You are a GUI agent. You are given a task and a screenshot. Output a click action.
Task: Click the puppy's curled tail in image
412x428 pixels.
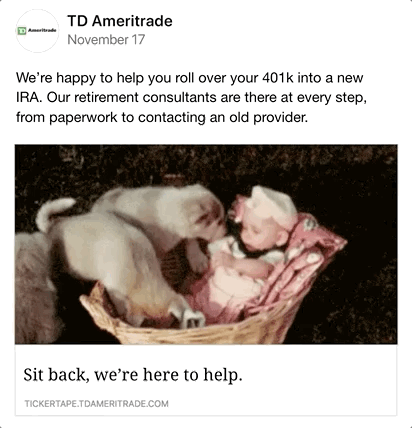click(53, 212)
